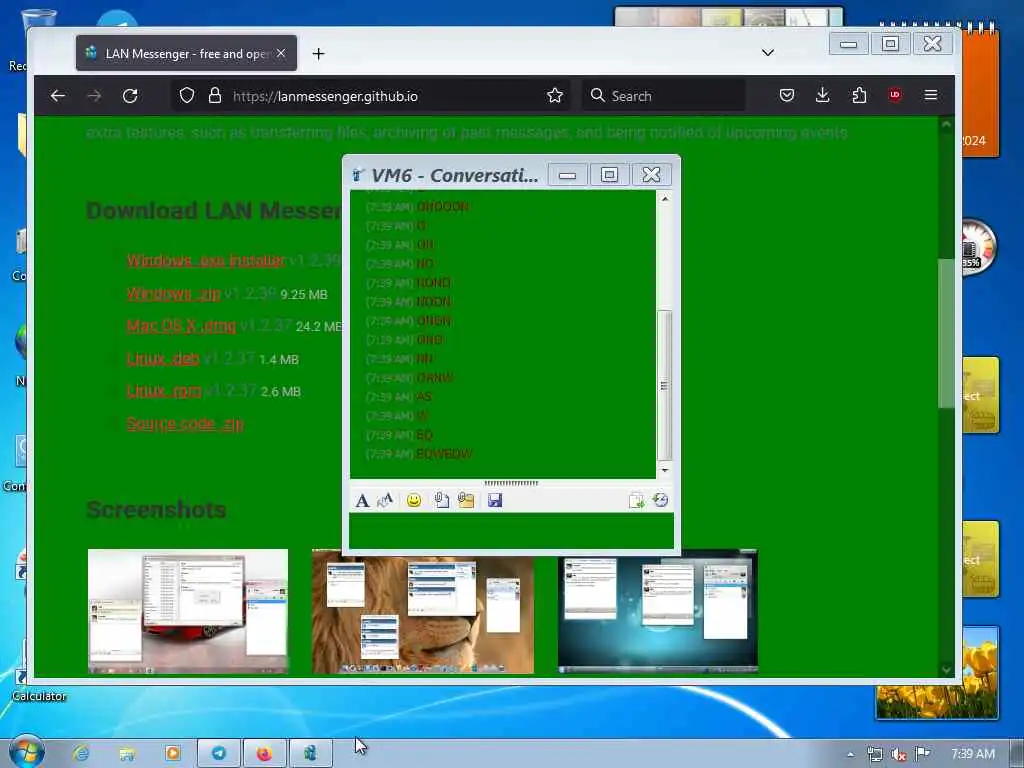Viewport: 1024px width, 768px height.
Task: Open the Firefox hamburger application menu
Action: coord(931,96)
